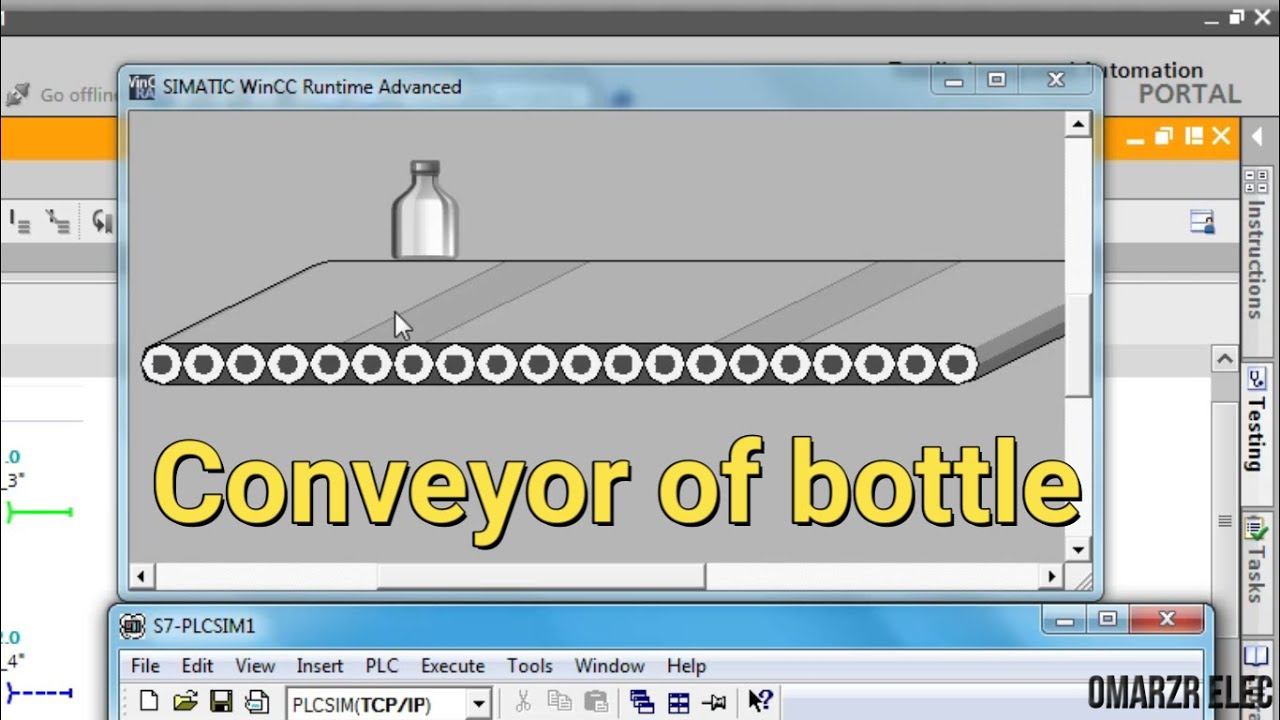Collapse the task card pane arrow
Image resolution: width=1280 pixels, height=720 pixels.
[1258, 137]
